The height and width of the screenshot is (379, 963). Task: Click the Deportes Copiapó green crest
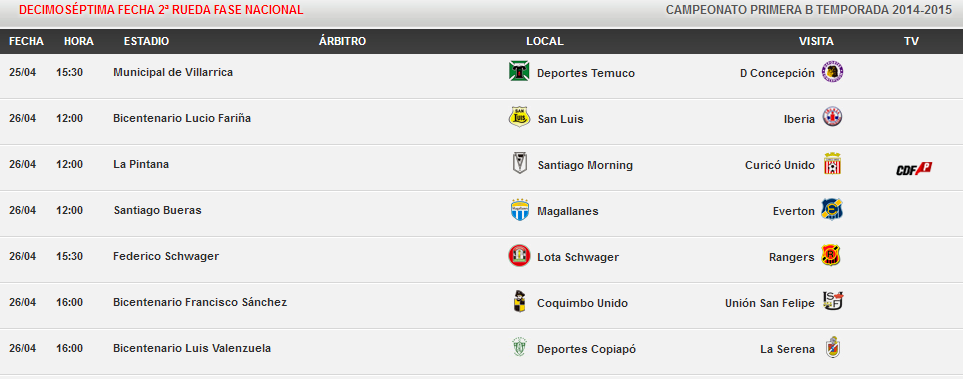[x=520, y=348]
